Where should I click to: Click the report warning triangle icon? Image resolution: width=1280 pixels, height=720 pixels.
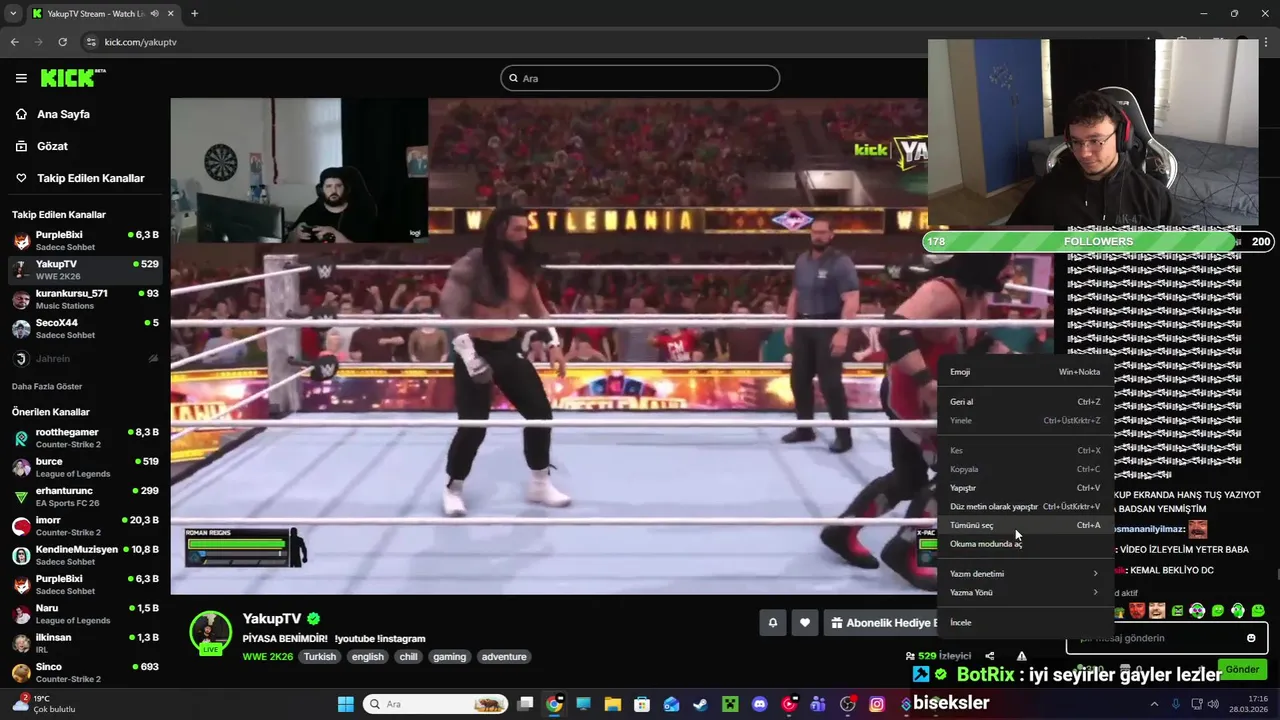(1021, 656)
